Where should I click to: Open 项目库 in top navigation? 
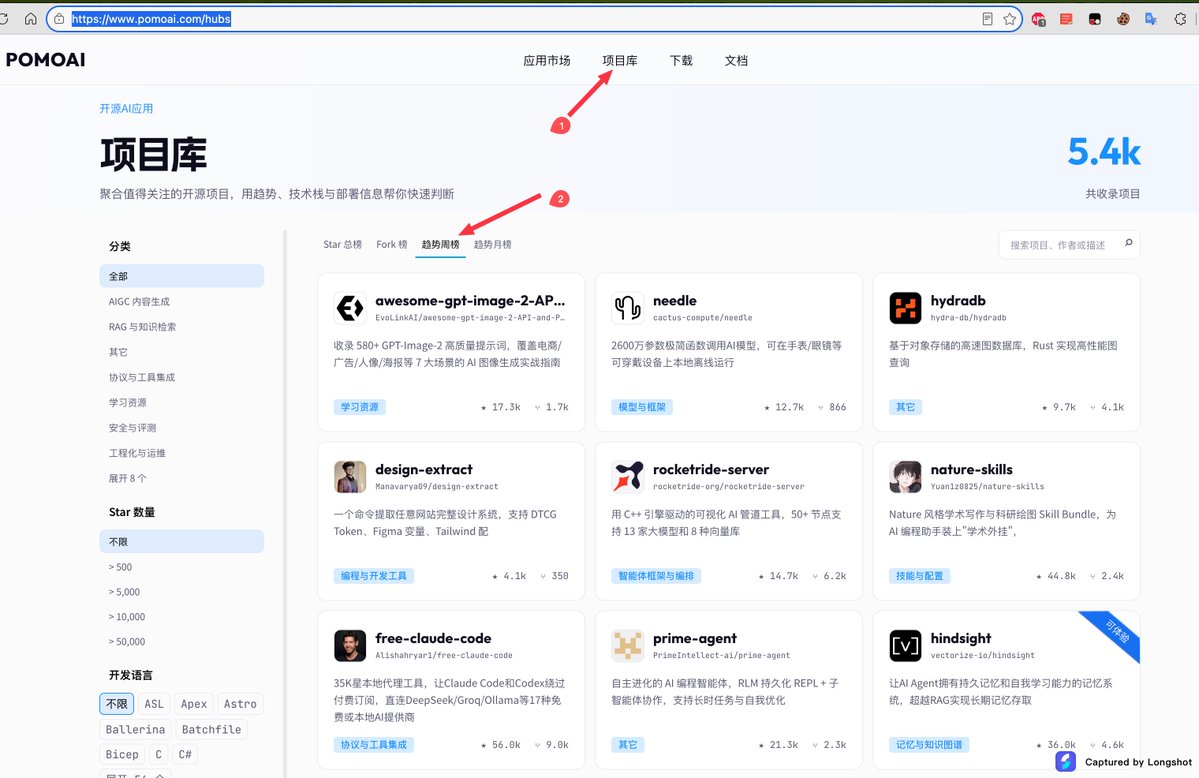[619, 60]
